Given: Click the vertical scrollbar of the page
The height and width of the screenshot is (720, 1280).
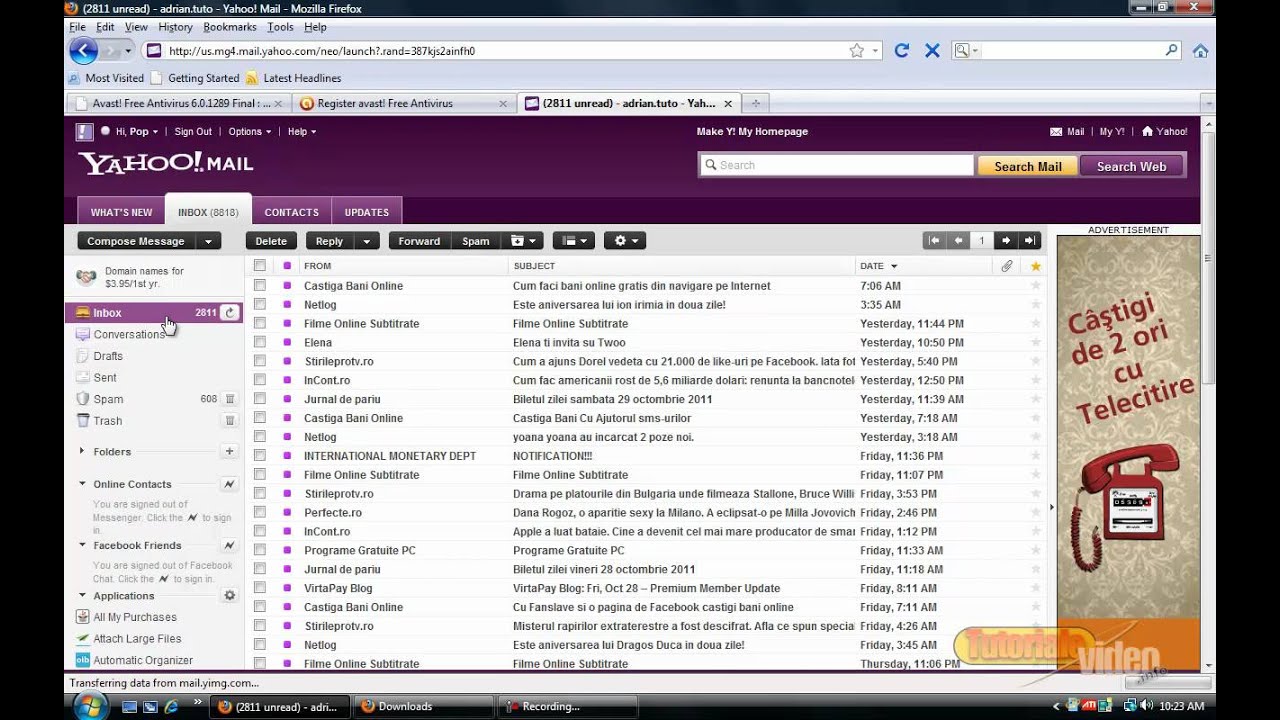Looking at the screenshot, I should point(1208,400).
